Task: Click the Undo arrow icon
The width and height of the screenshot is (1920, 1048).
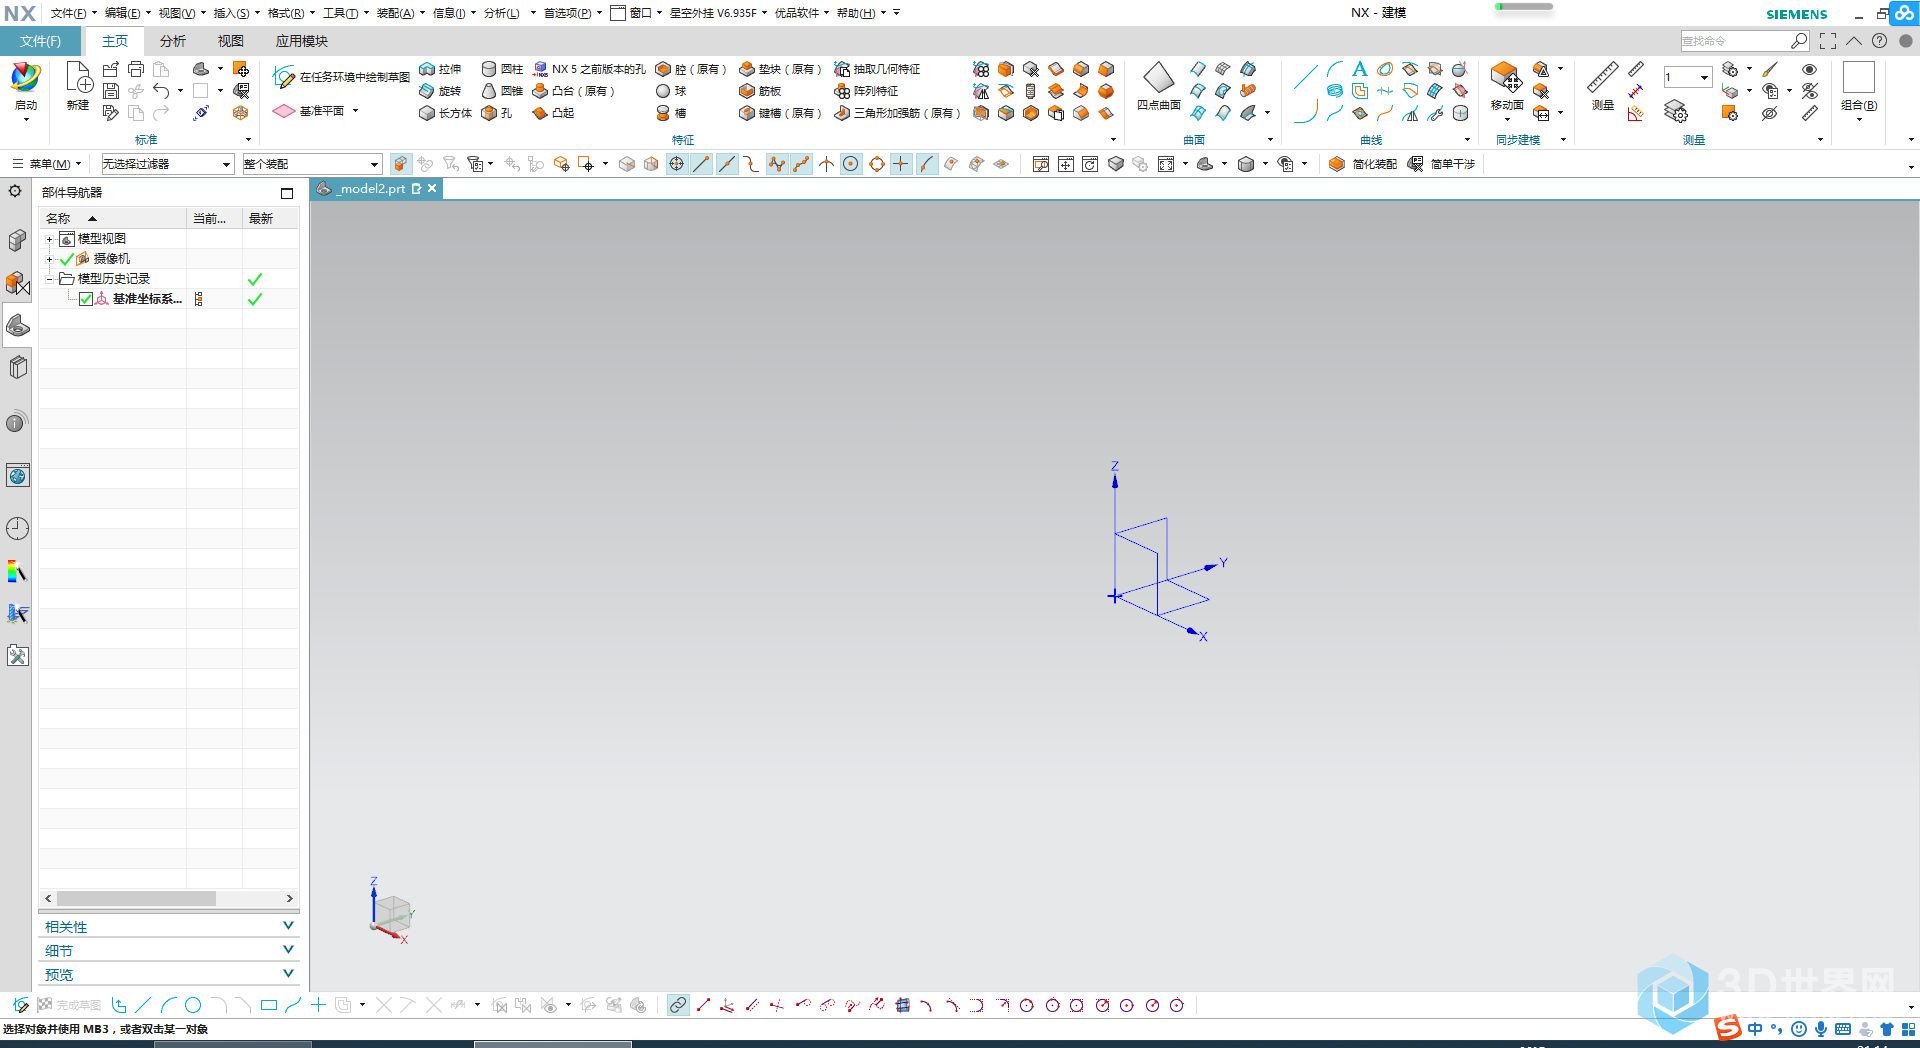Action: 161,91
